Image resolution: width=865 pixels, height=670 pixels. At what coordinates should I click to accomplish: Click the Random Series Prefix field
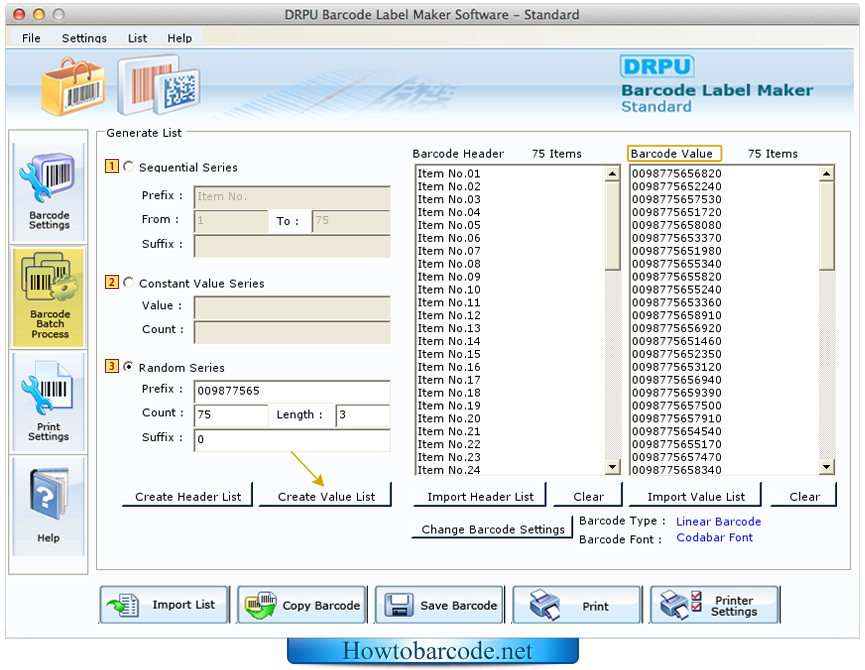pos(292,391)
